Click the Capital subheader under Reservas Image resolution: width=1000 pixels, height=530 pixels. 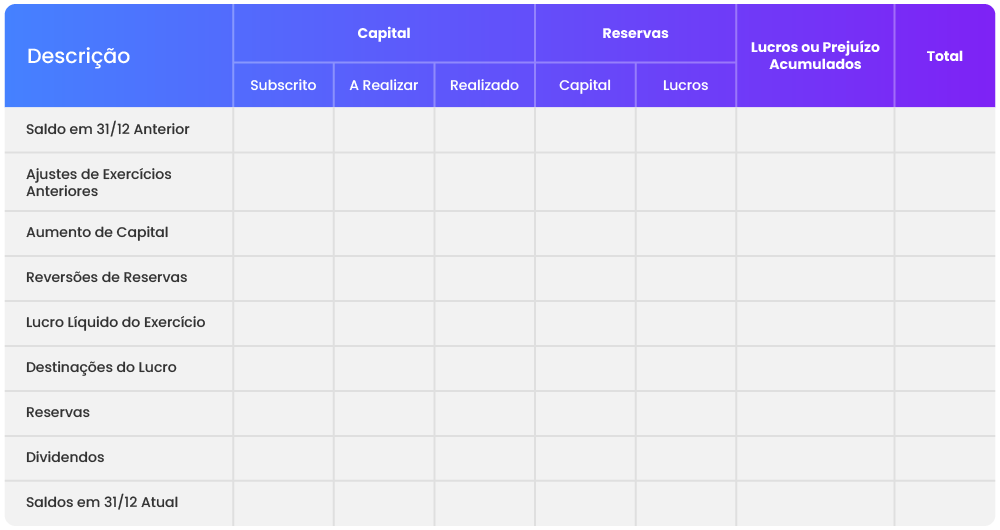[x=585, y=85]
